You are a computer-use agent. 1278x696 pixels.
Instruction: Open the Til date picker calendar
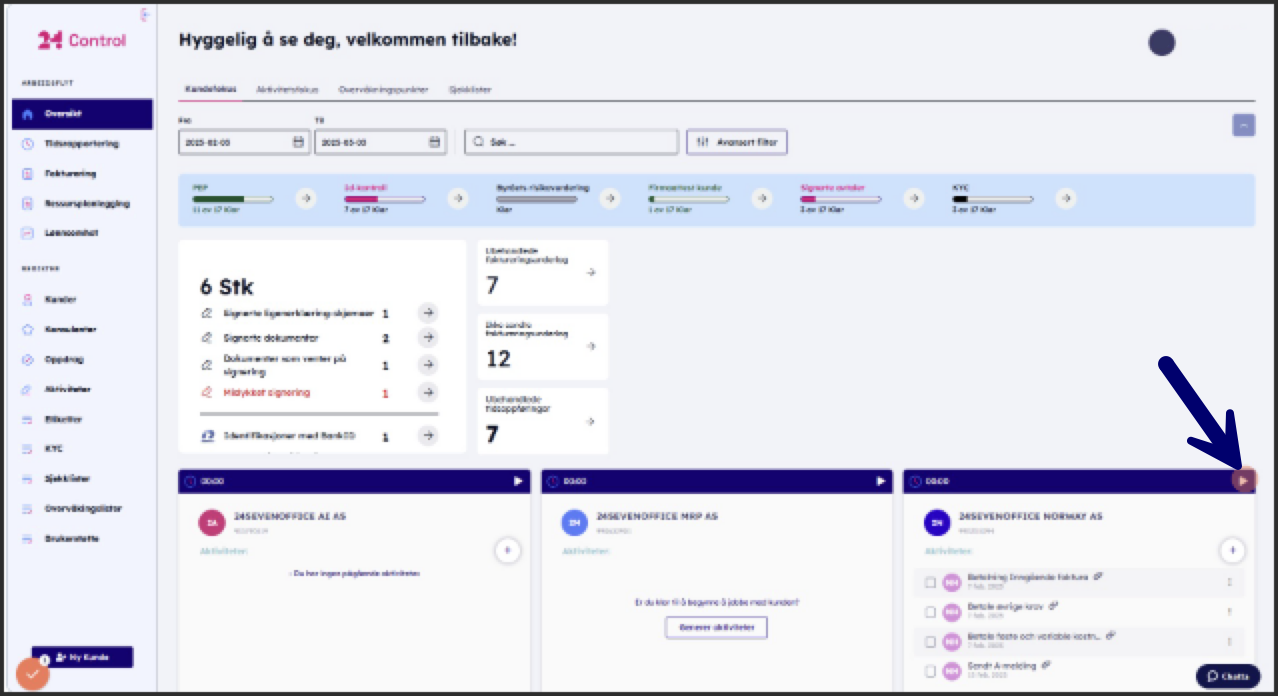(x=435, y=143)
